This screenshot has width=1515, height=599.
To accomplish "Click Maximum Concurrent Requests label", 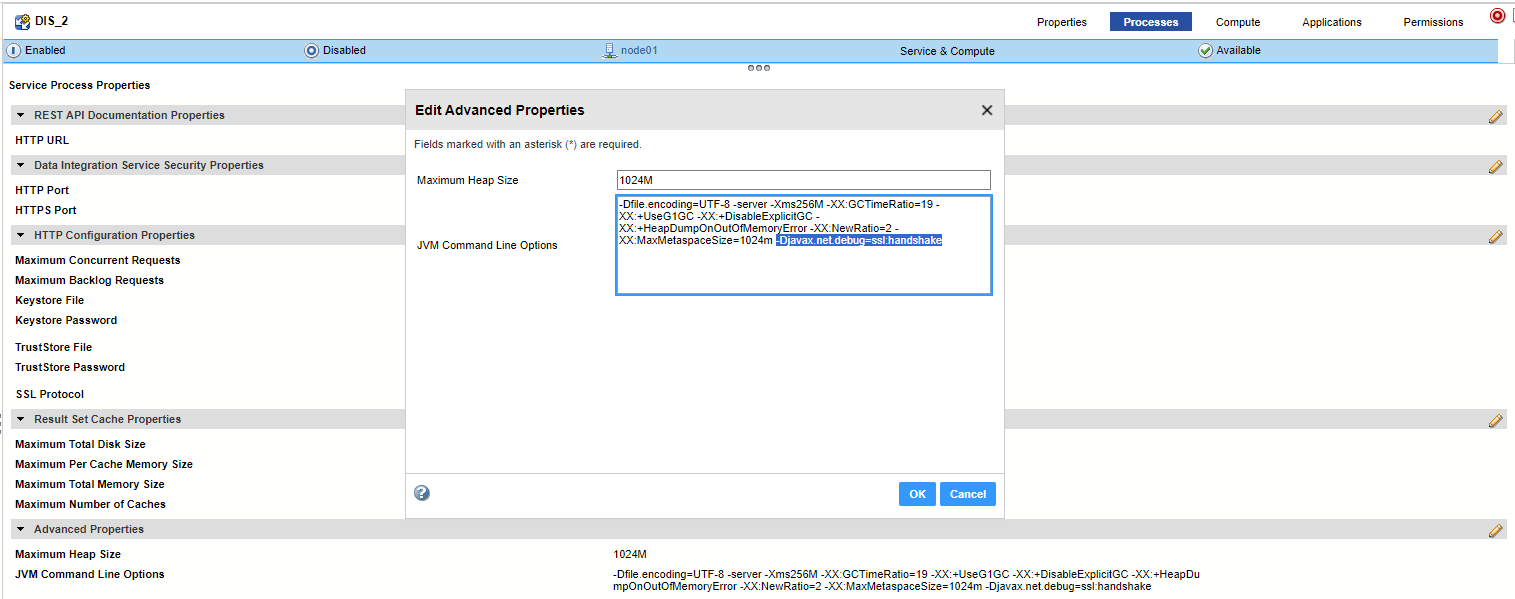I will 98,260.
